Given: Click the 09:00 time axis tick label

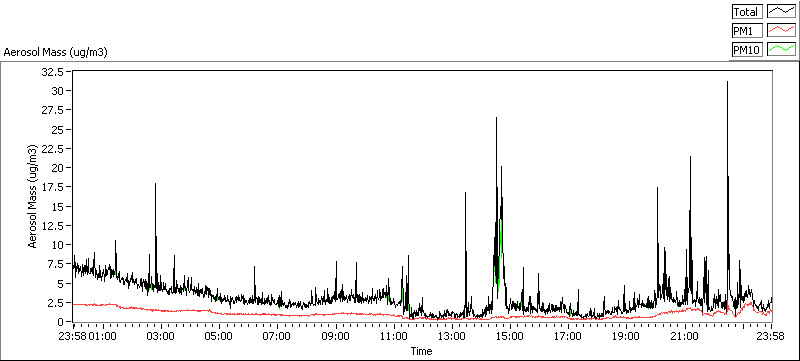Looking at the screenshot, I should click(336, 337).
